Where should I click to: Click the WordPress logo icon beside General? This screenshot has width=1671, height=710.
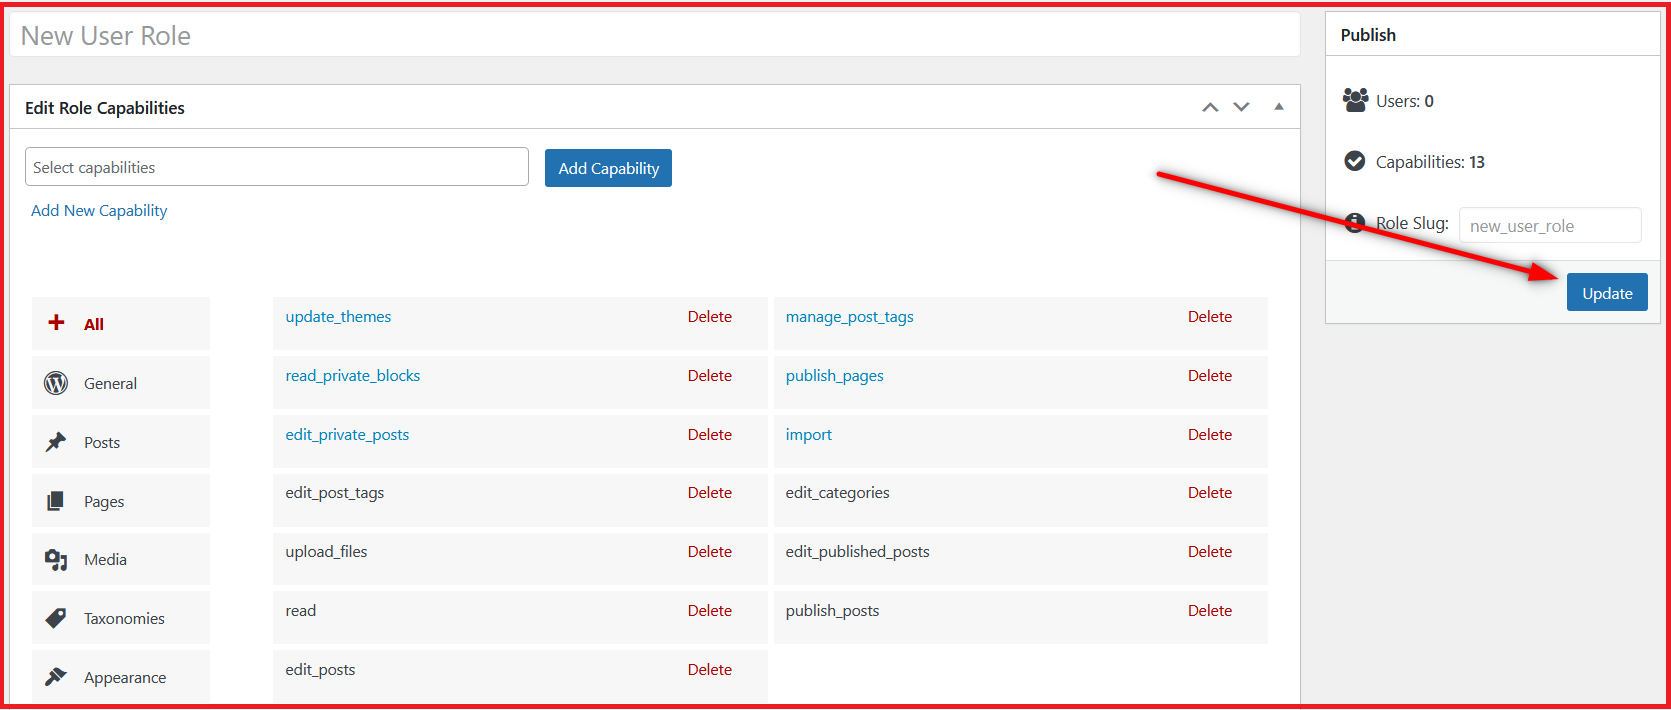coord(56,383)
